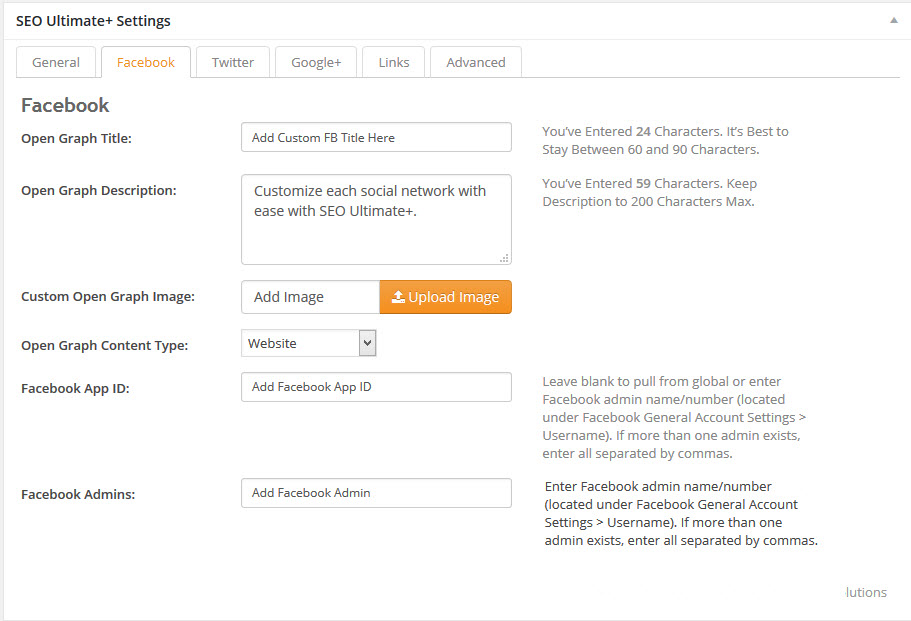The width and height of the screenshot is (911, 621).
Task: Click the SEO Ultimate+ Settings panel title
Action: [x=93, y=21]
